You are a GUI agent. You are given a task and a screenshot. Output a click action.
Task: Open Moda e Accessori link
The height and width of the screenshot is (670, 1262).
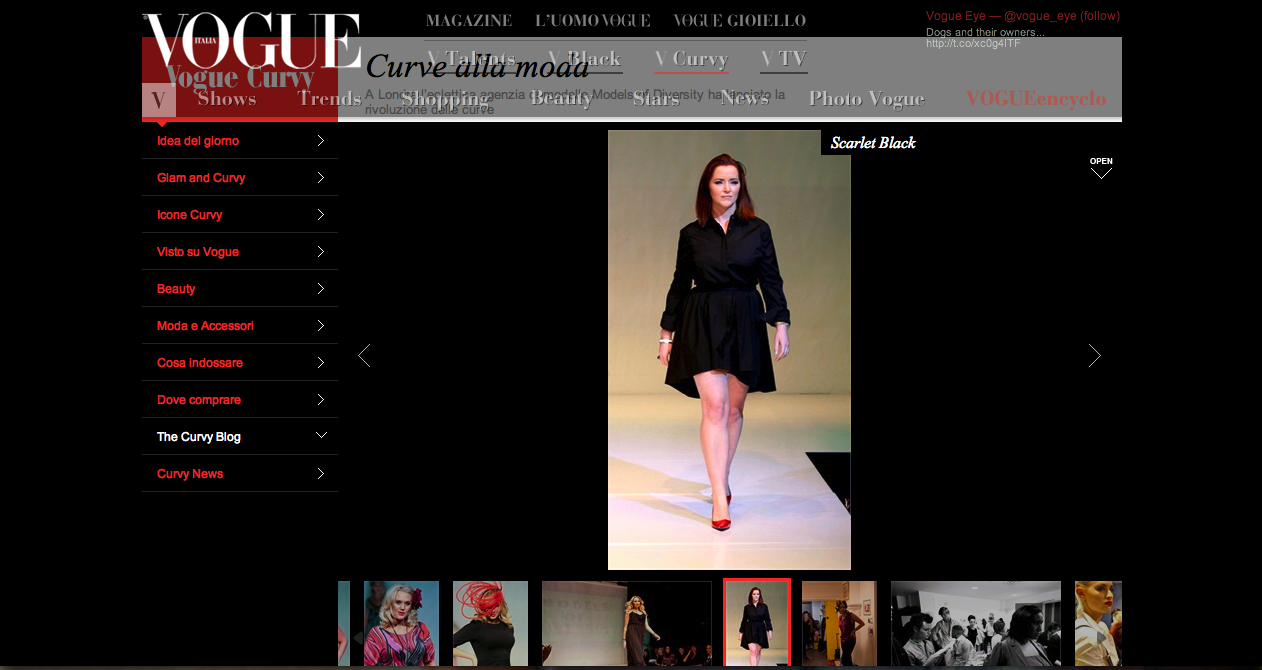[205, 326]
